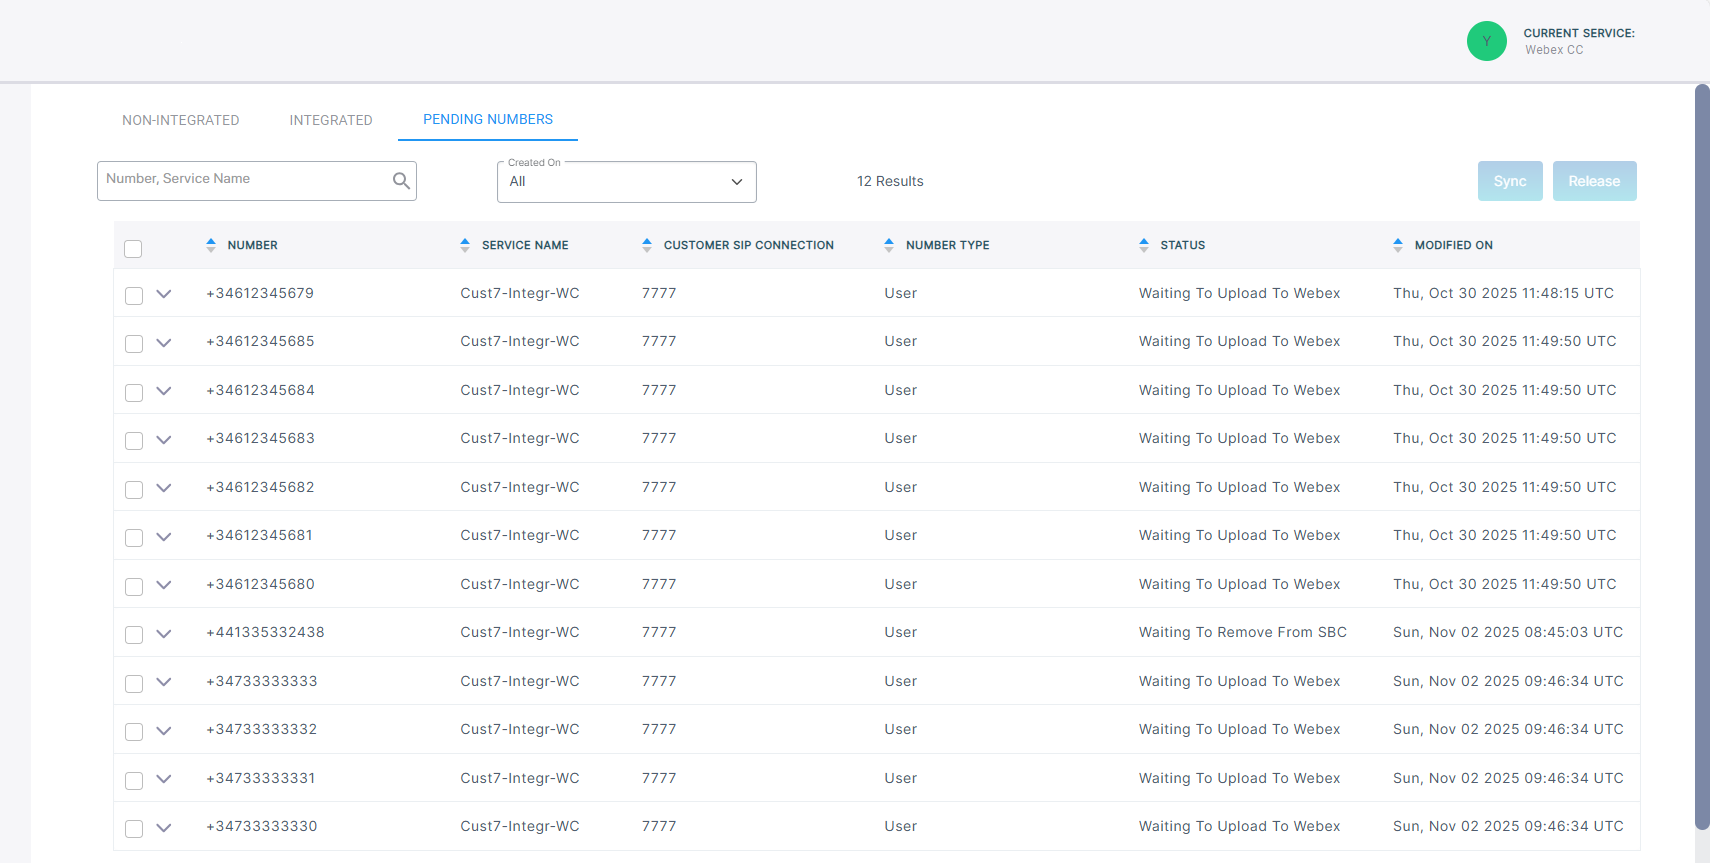The image size is (1710, 863).
Task: Expand row details for +34612345685
Action: click(164, 342)
